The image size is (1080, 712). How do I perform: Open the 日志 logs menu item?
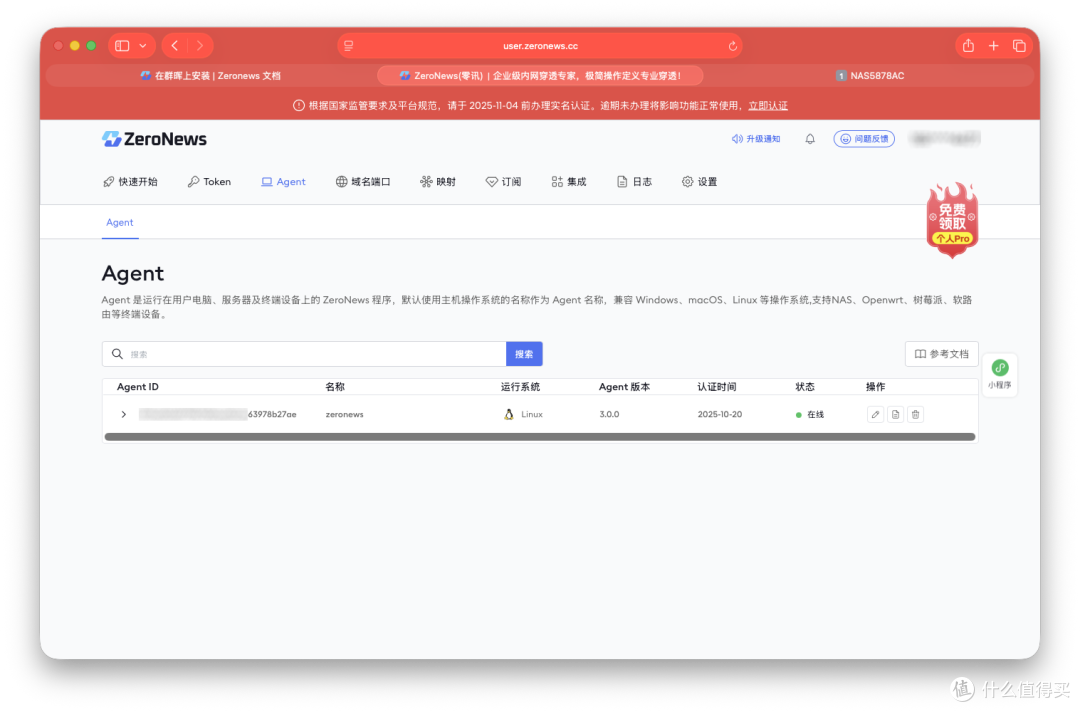point(634,182)
